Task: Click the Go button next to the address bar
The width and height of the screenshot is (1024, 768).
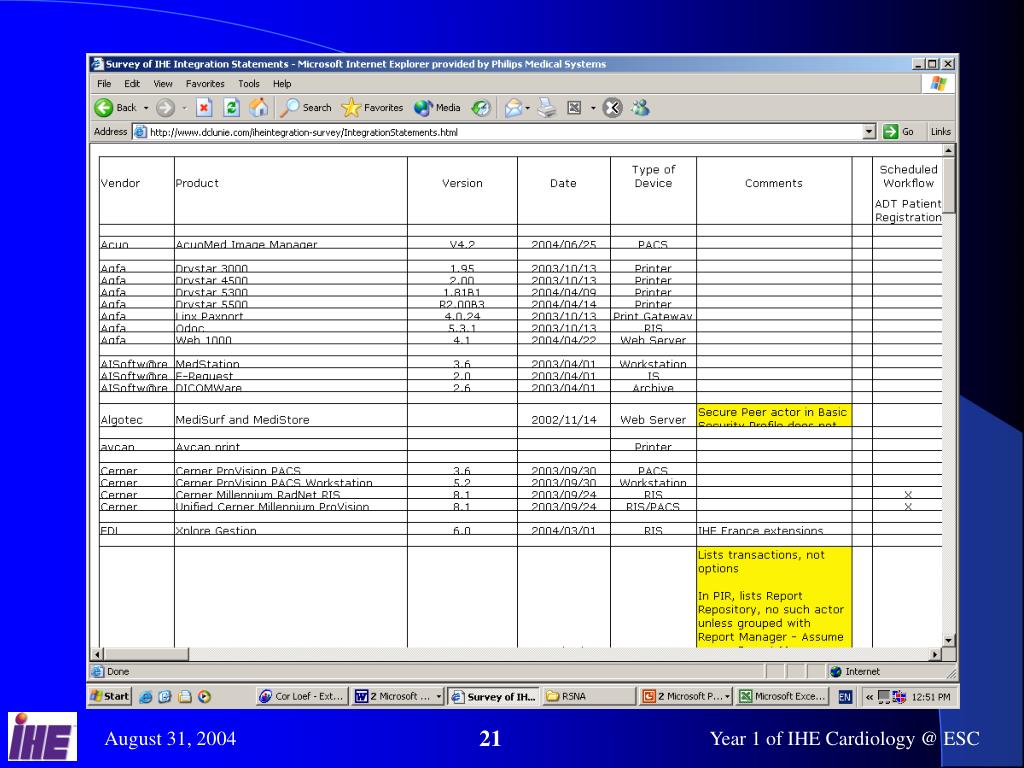Action: click(x=899, y=132)
